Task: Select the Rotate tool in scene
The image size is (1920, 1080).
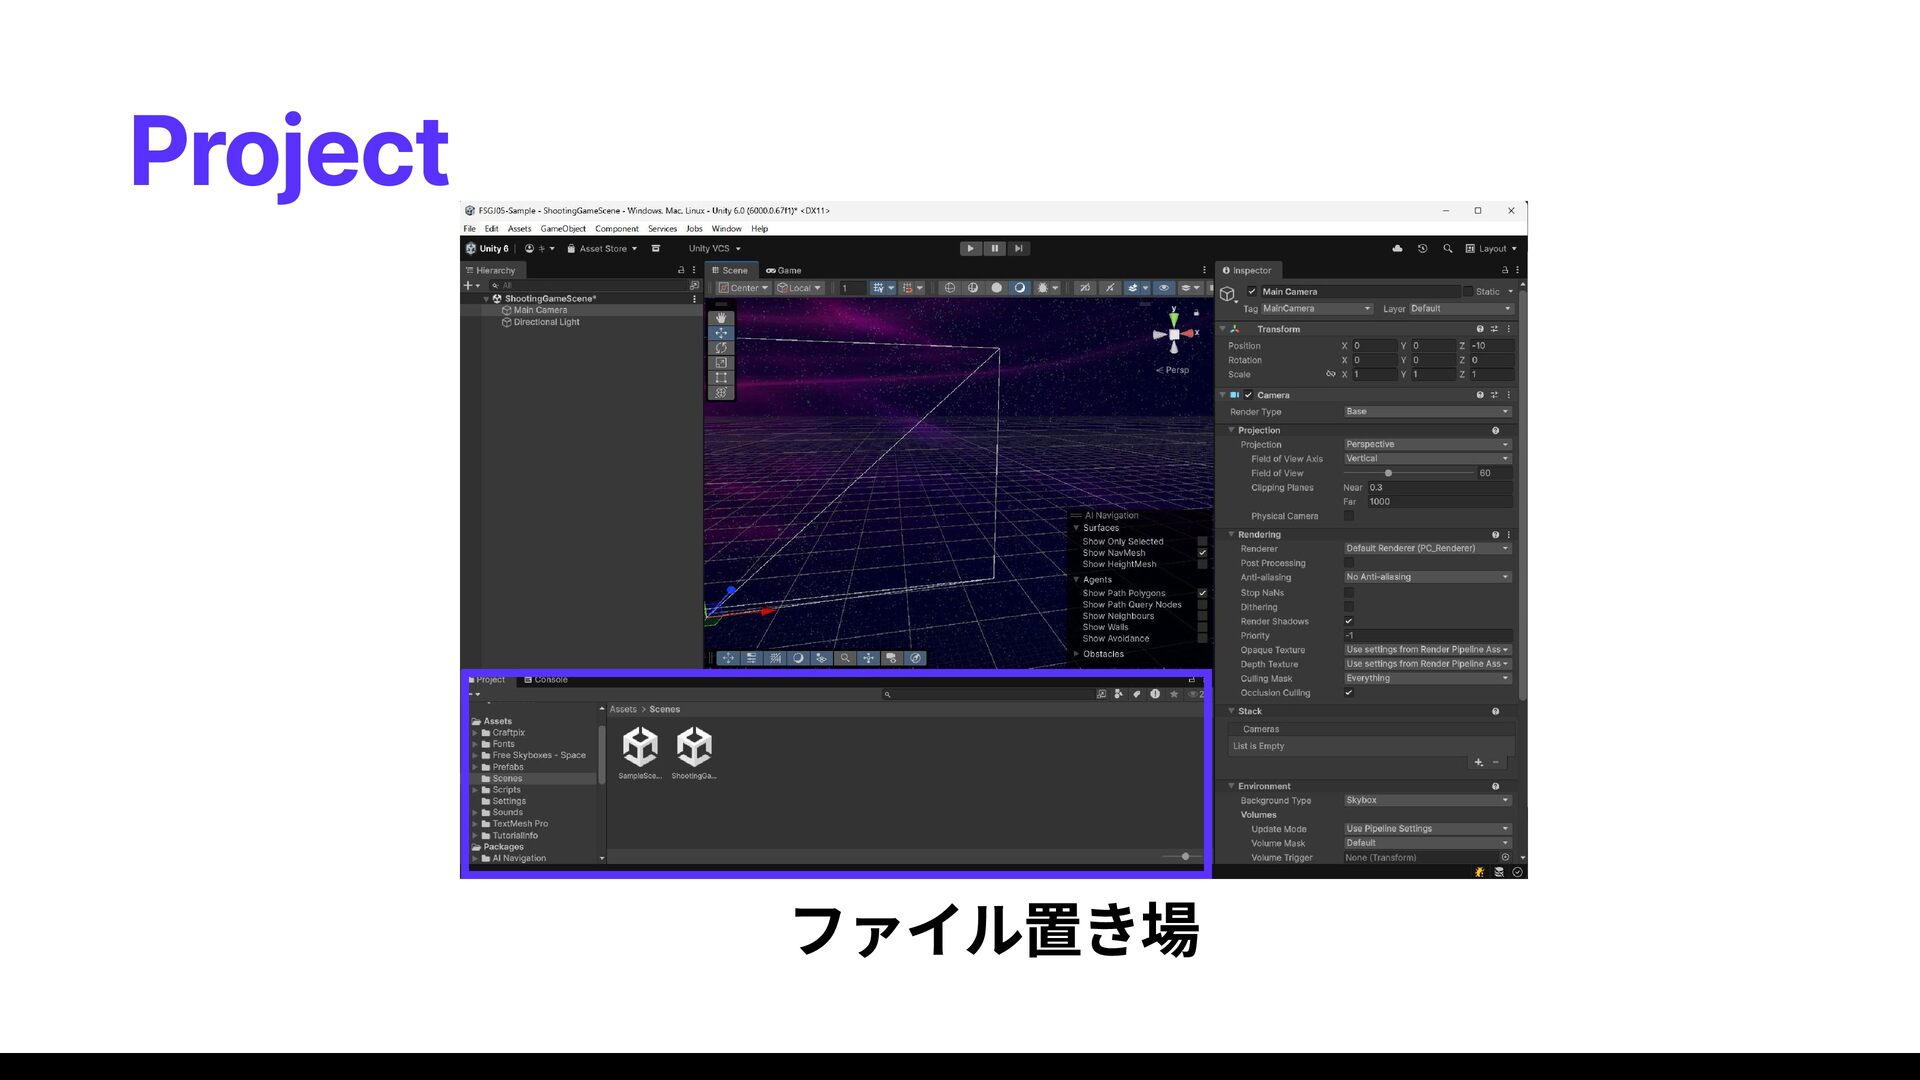Action: [721, 348]
